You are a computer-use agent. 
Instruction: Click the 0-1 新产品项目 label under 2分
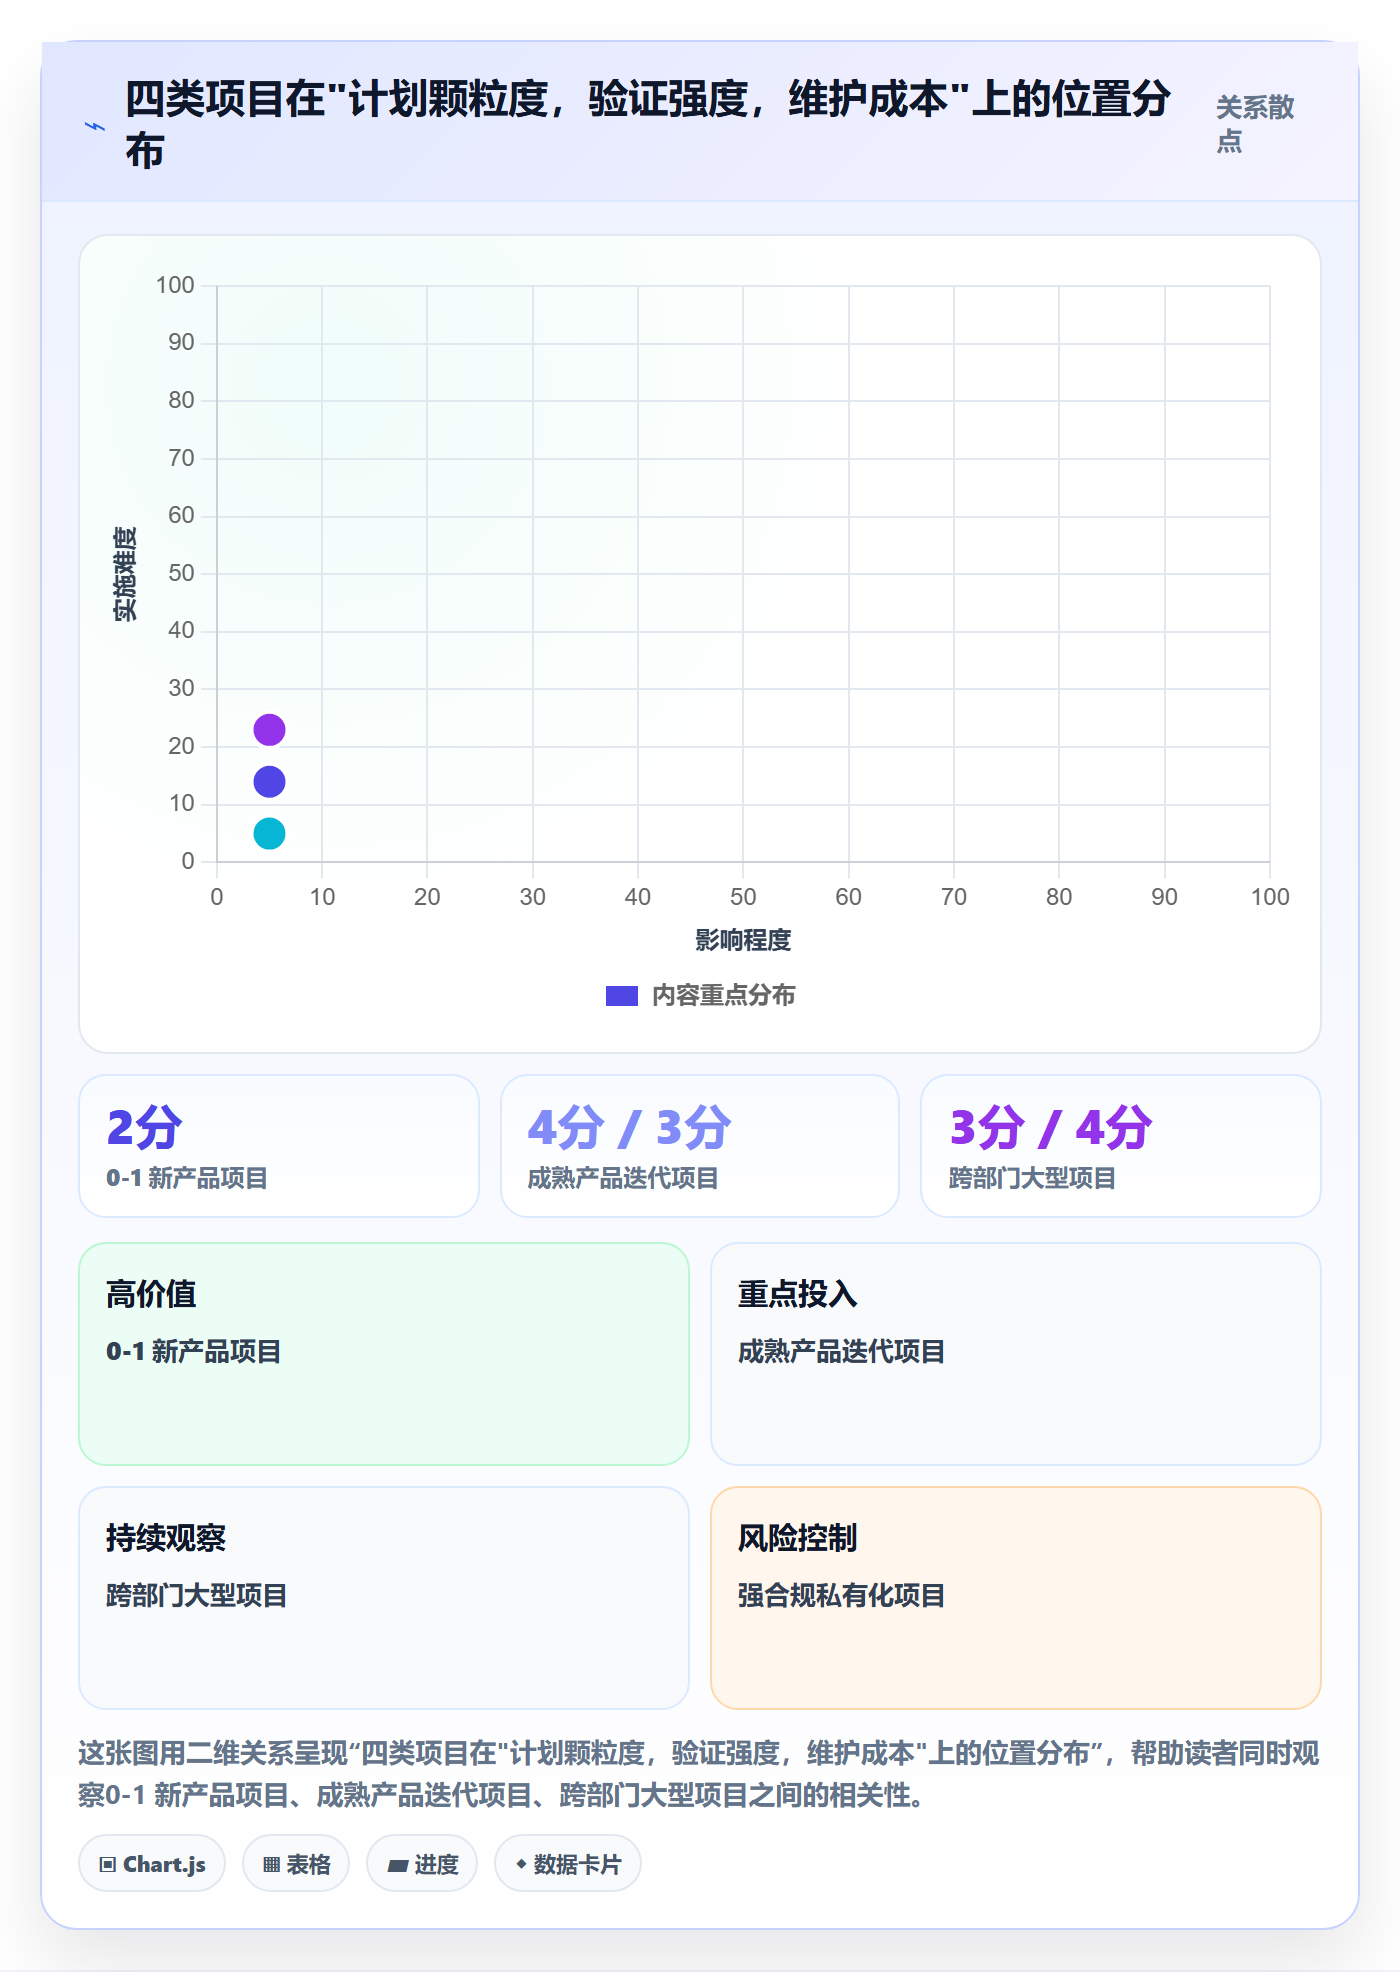pos(187,1178)
